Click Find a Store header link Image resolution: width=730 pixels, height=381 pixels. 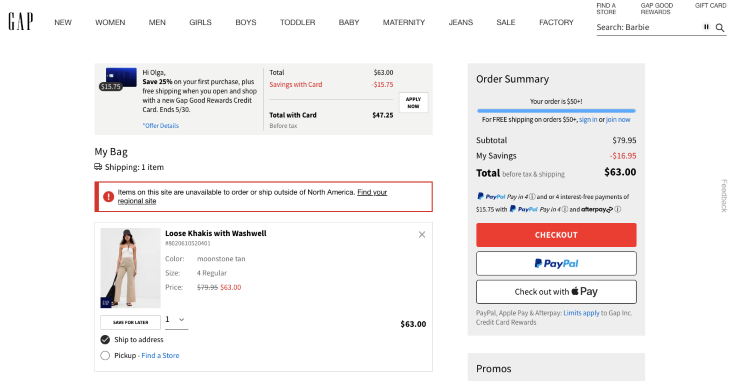(x=606, y=9)
